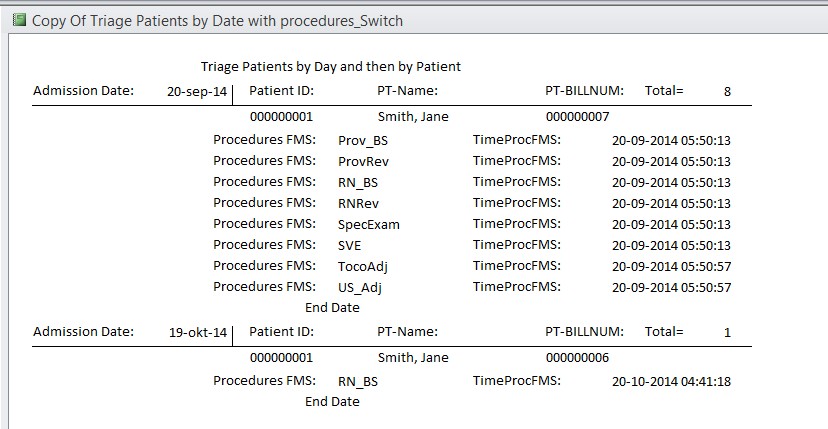Click the PT-BILLNUM value 000000007

577,117
